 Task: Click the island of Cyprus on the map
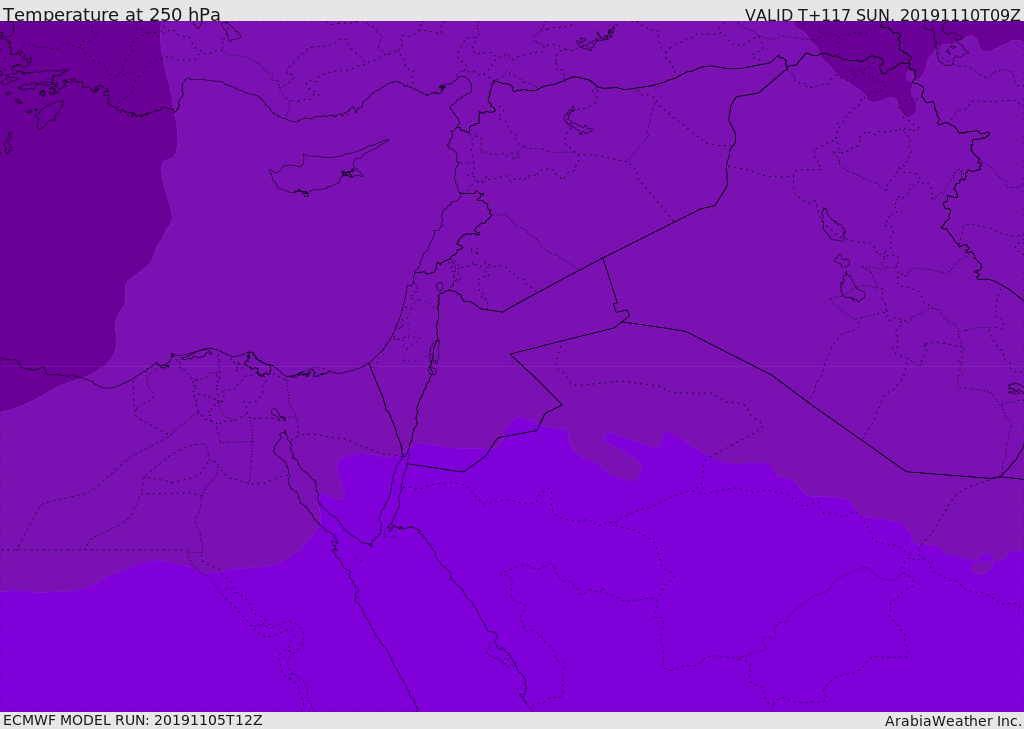coord(328,168)
